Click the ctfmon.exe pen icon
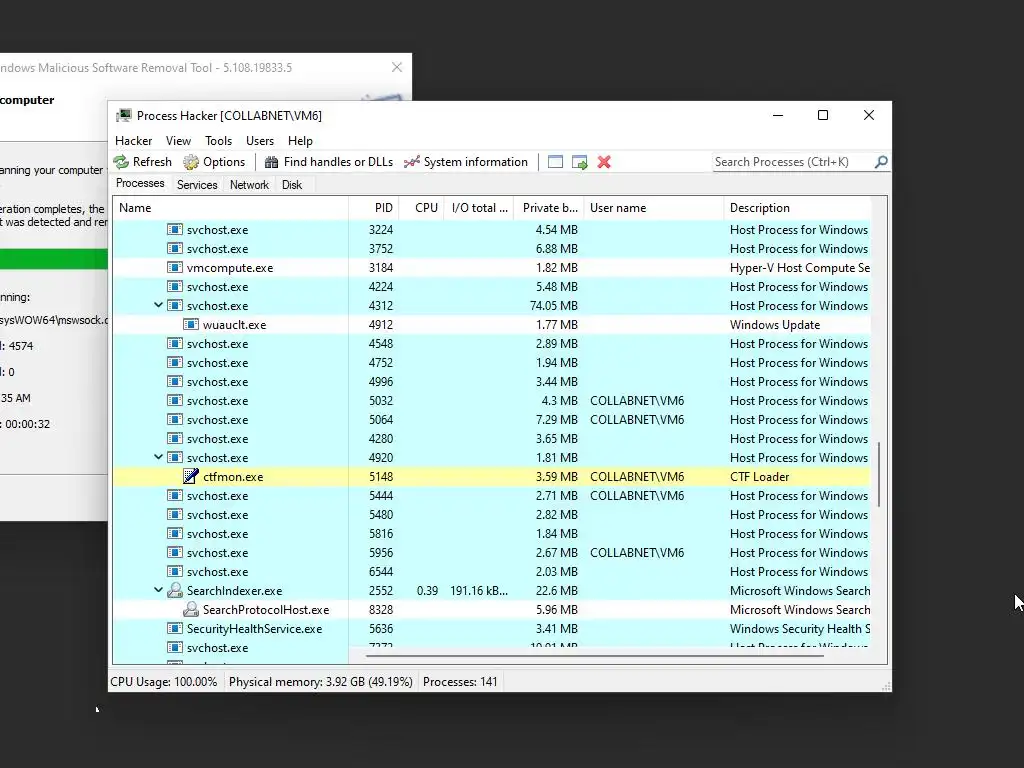This screenshot has width=1024, height=768. click(x=191, y=476)
